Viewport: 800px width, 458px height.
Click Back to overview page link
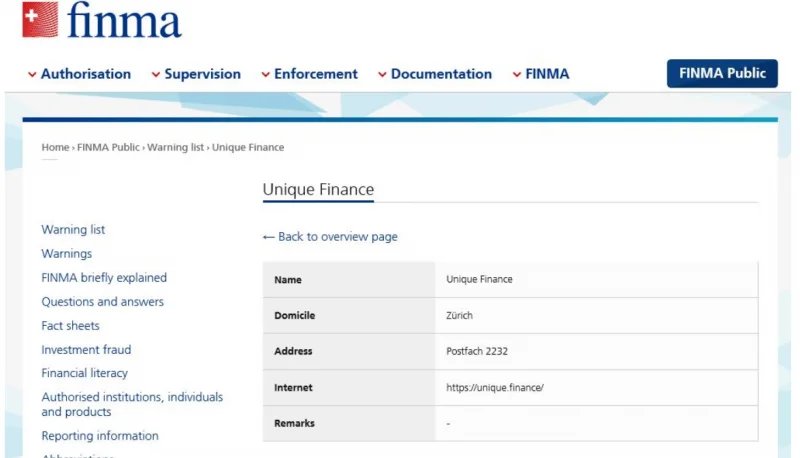coord(338,237)
